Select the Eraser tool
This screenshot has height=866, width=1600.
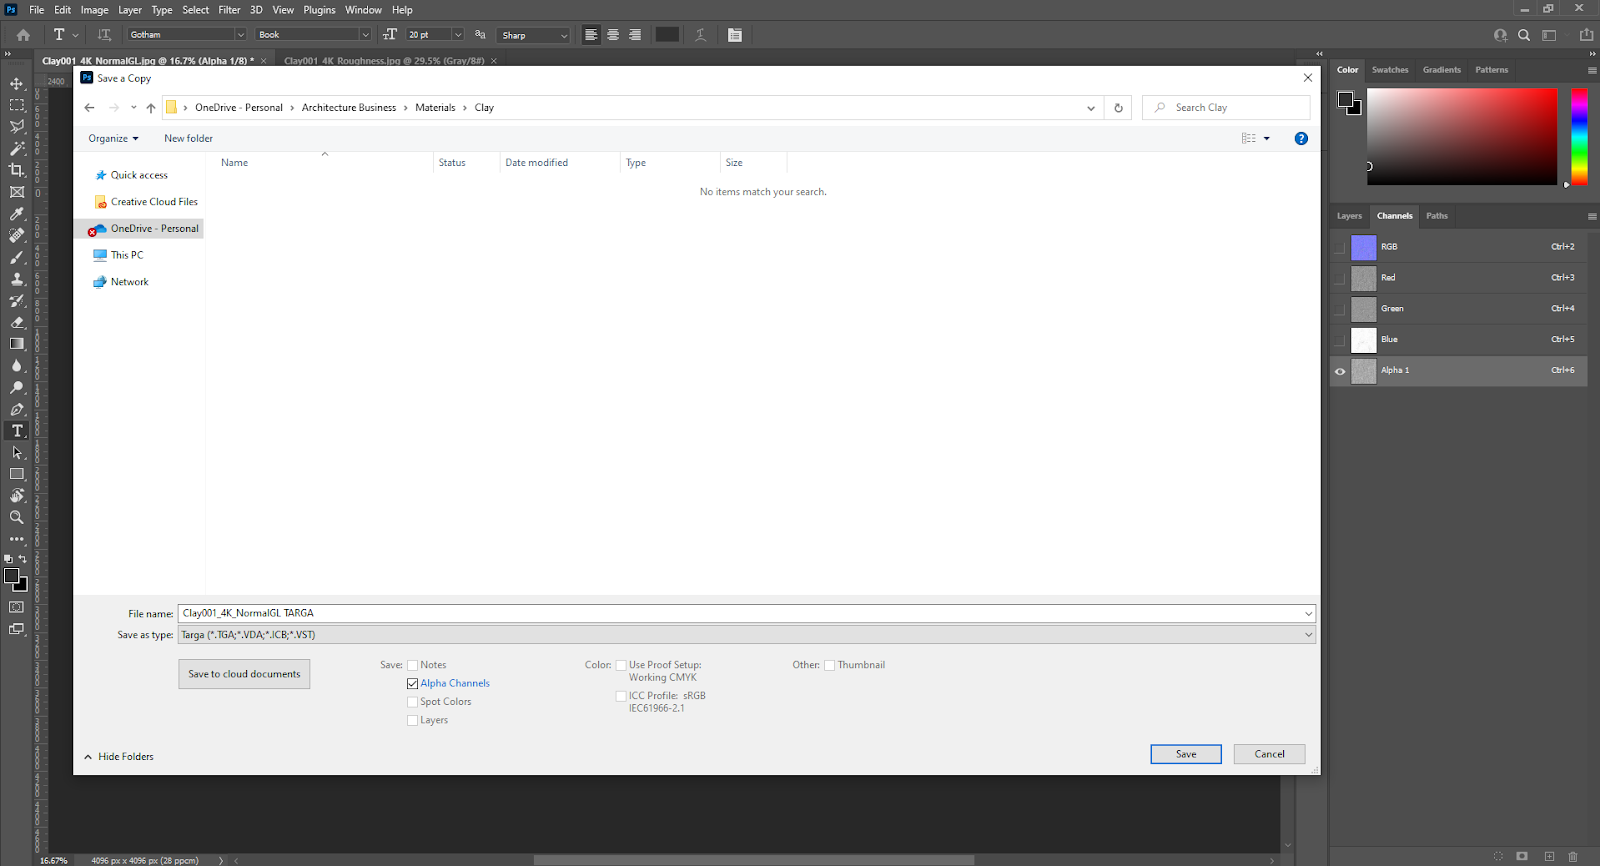click(17, 322)
